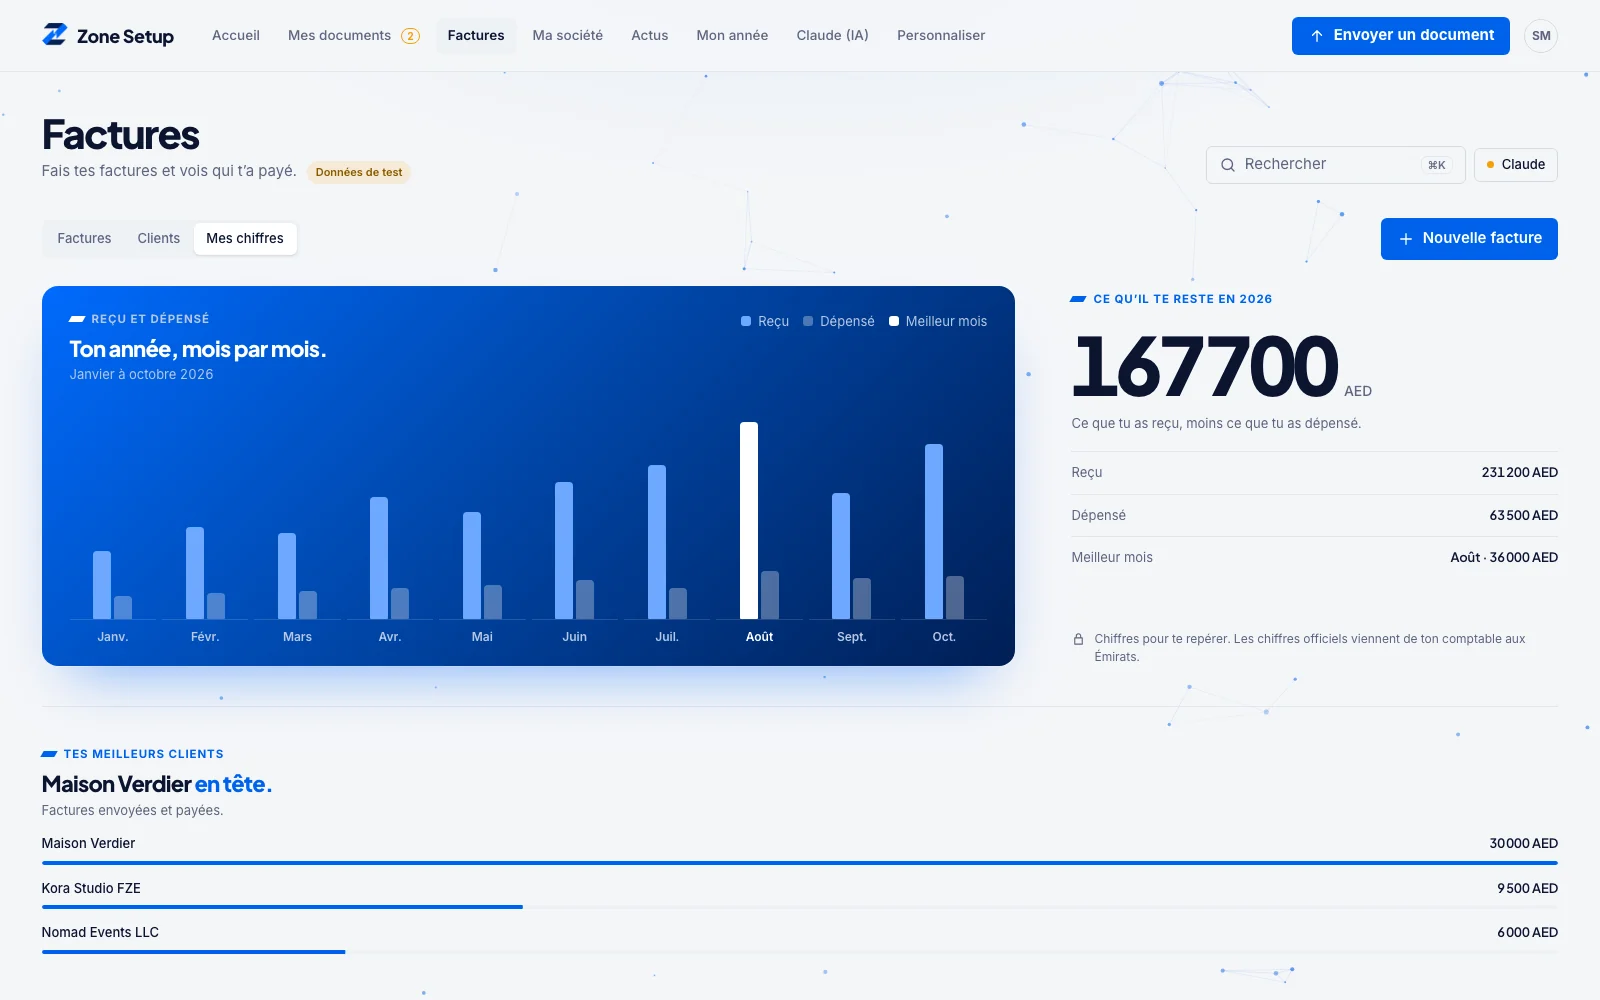The height and width of the screenshot is (1000, 1600).
Task: Go to Ma société page
Action: pyautogui.click(x=568, y=35)
